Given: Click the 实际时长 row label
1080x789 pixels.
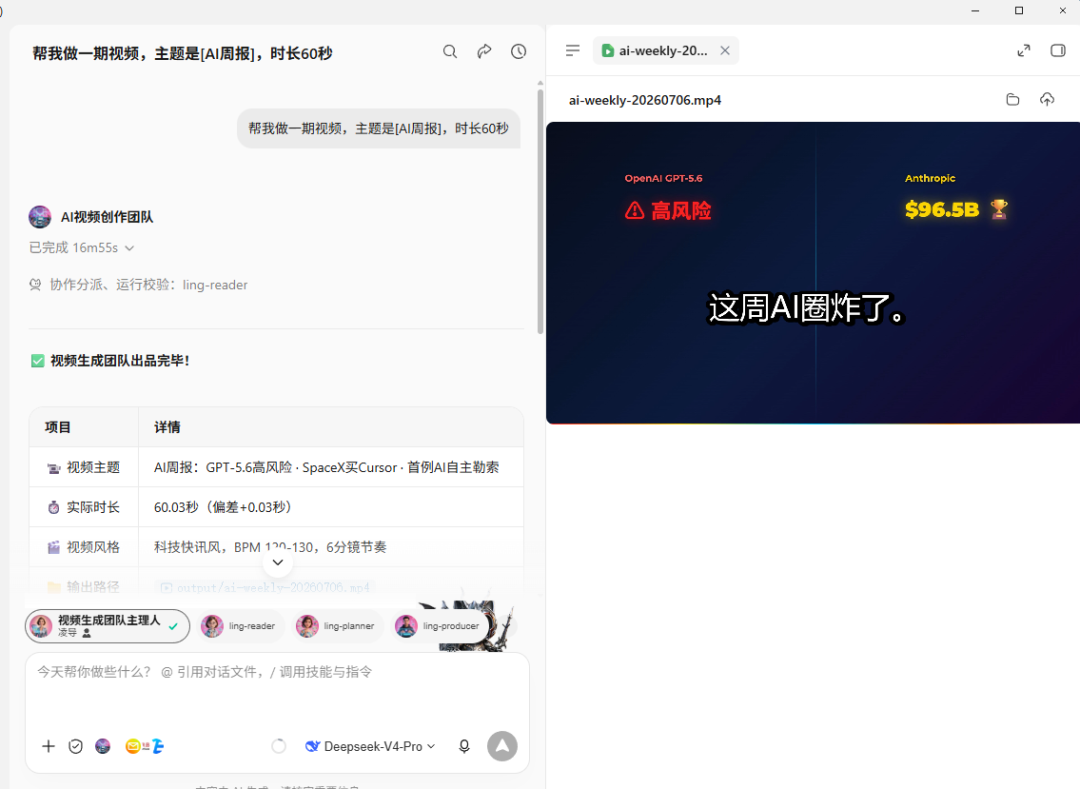Looking at the screenshot, I should tap(83, 507).
